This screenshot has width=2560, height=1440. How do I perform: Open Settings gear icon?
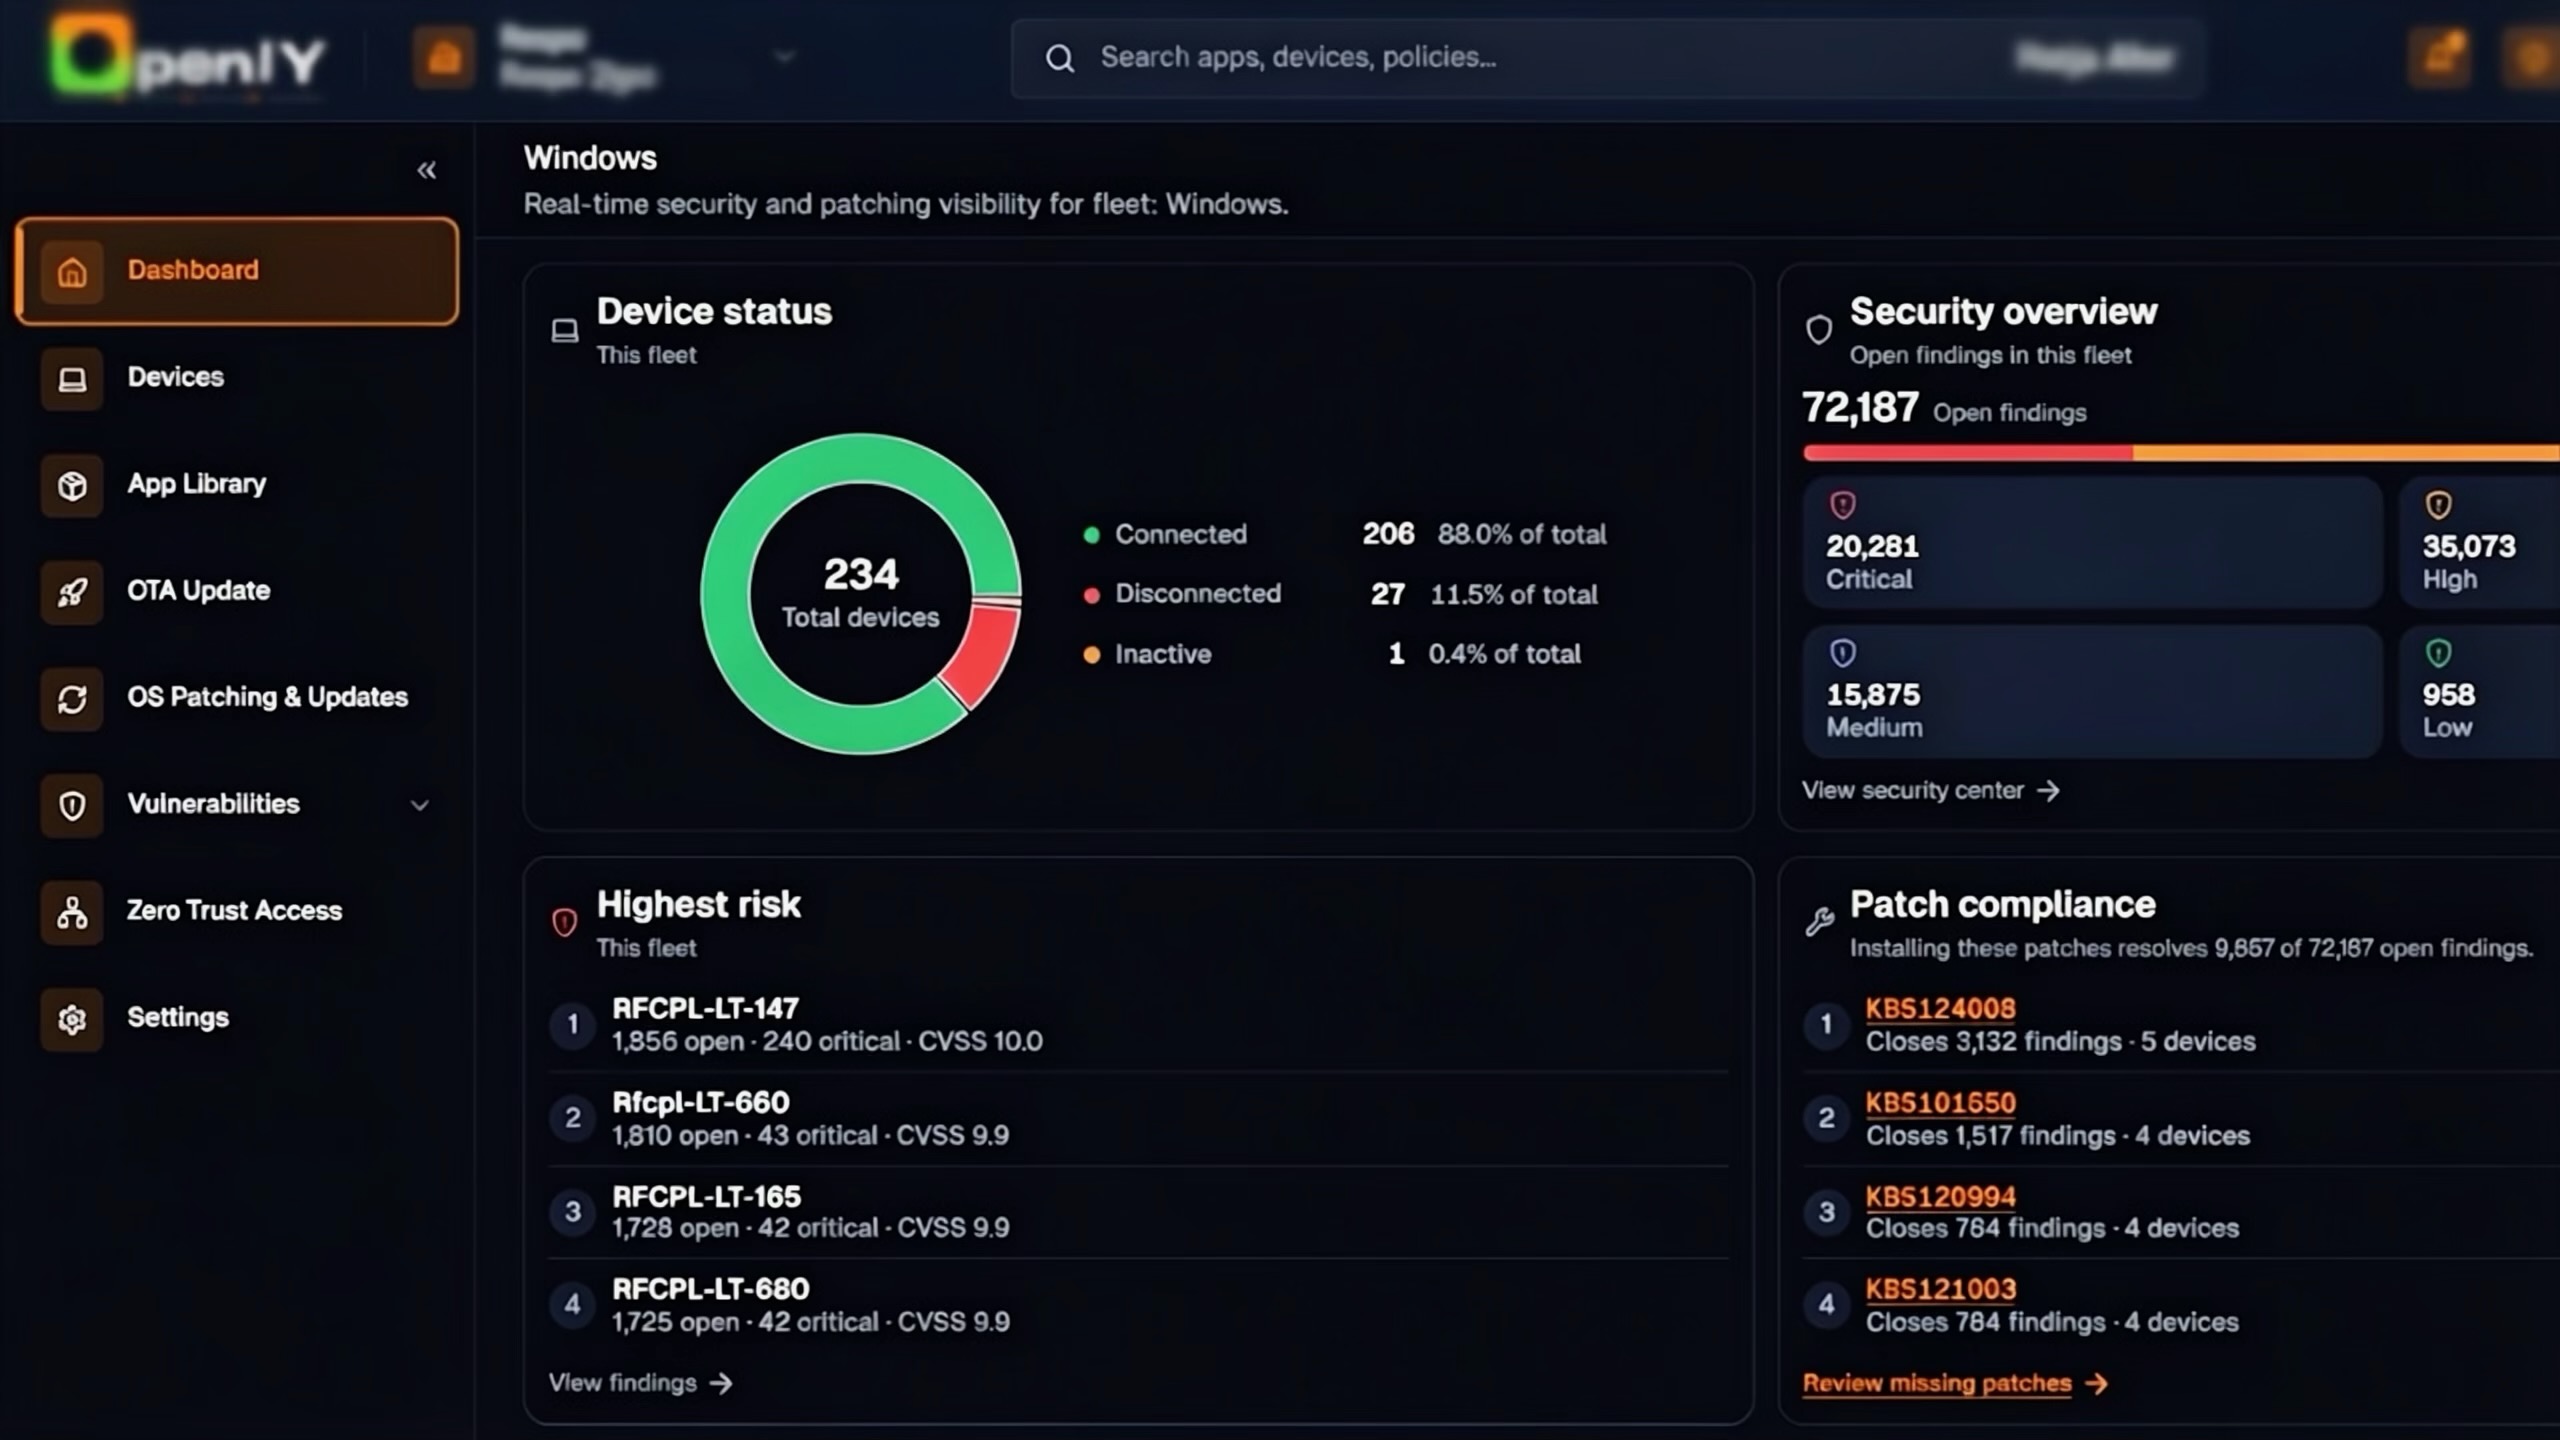tap(72, 1019)
